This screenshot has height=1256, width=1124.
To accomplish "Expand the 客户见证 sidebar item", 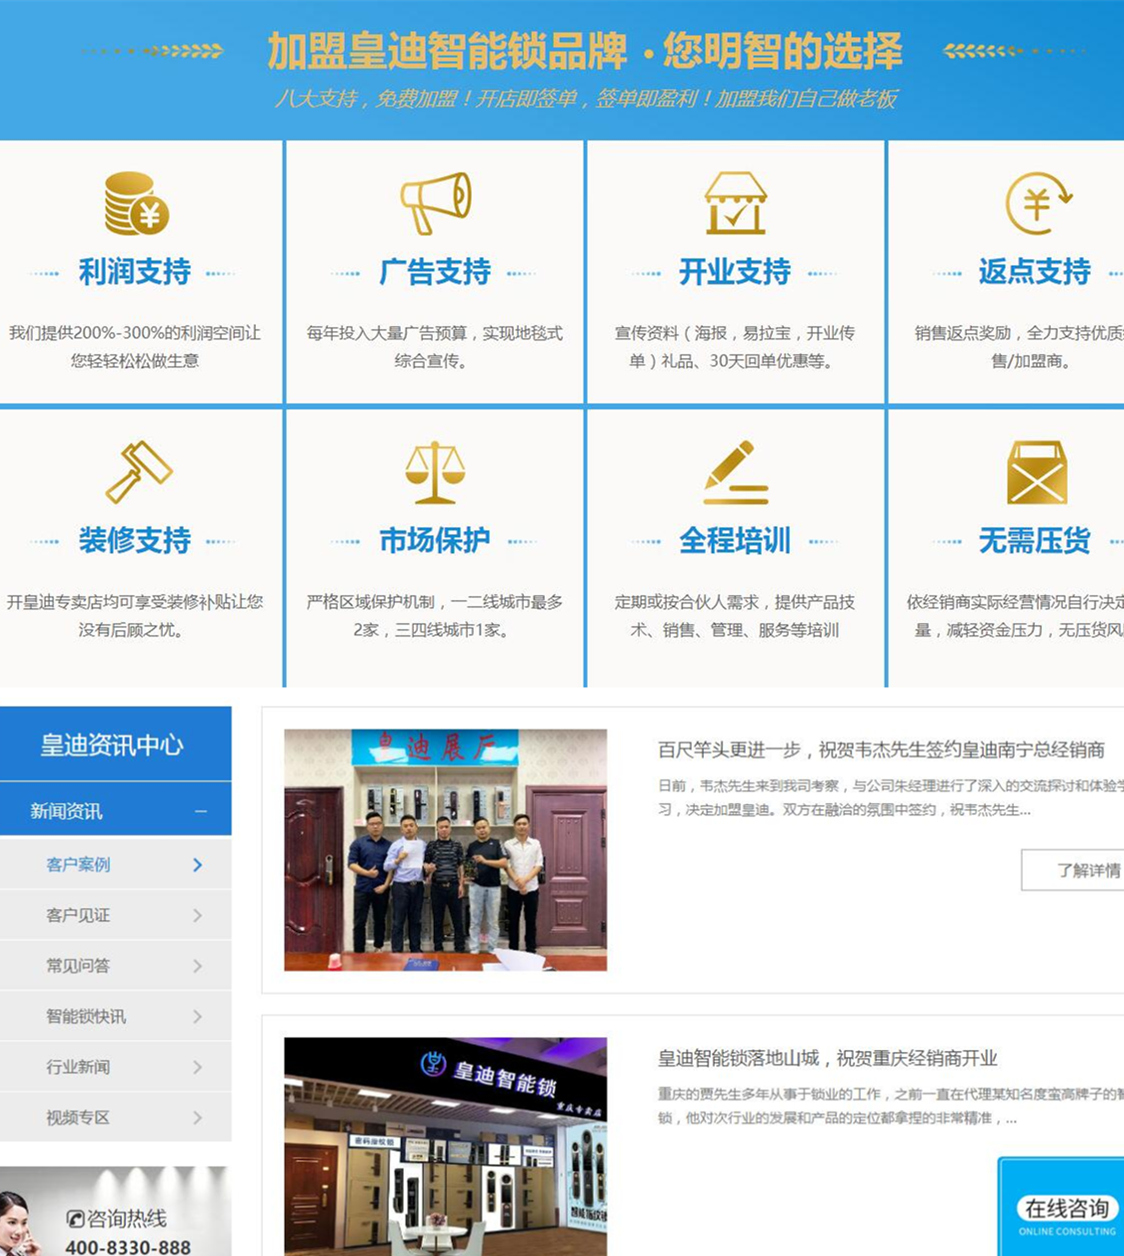I will pos(115,915).
